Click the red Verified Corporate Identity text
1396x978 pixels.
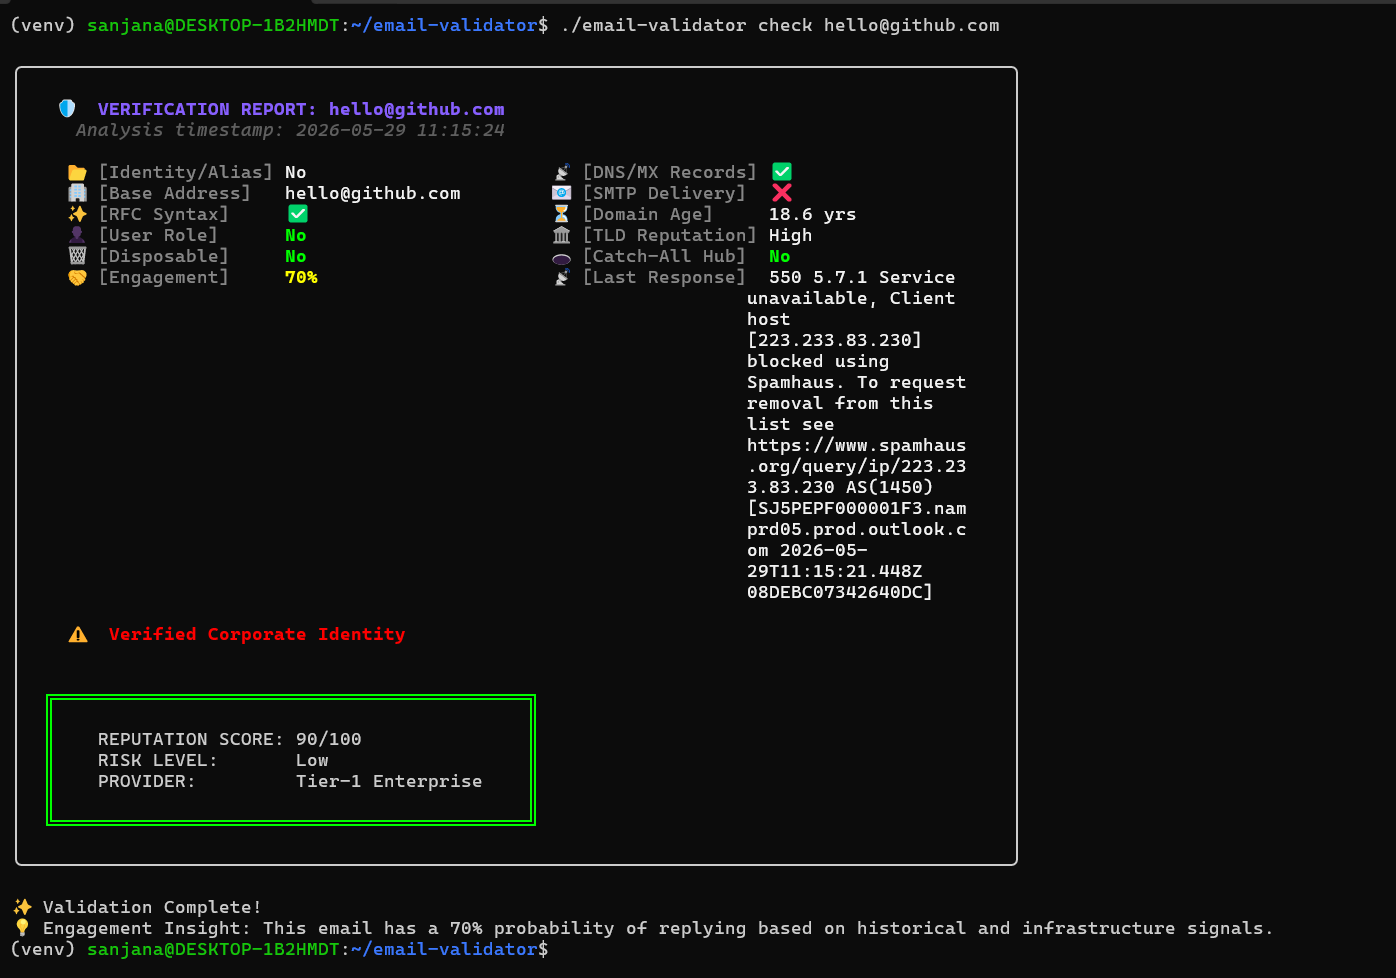coord(257,634)
